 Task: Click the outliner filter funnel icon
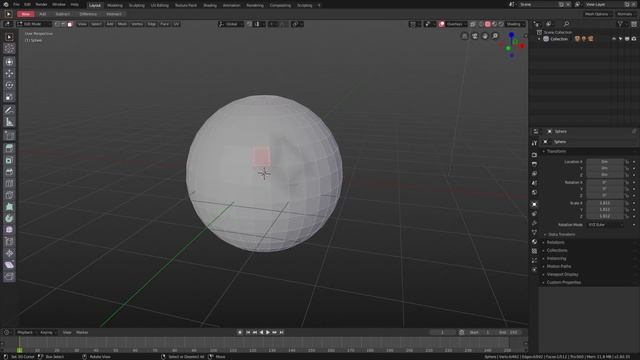pyautogui.click(x=620, y=24)
